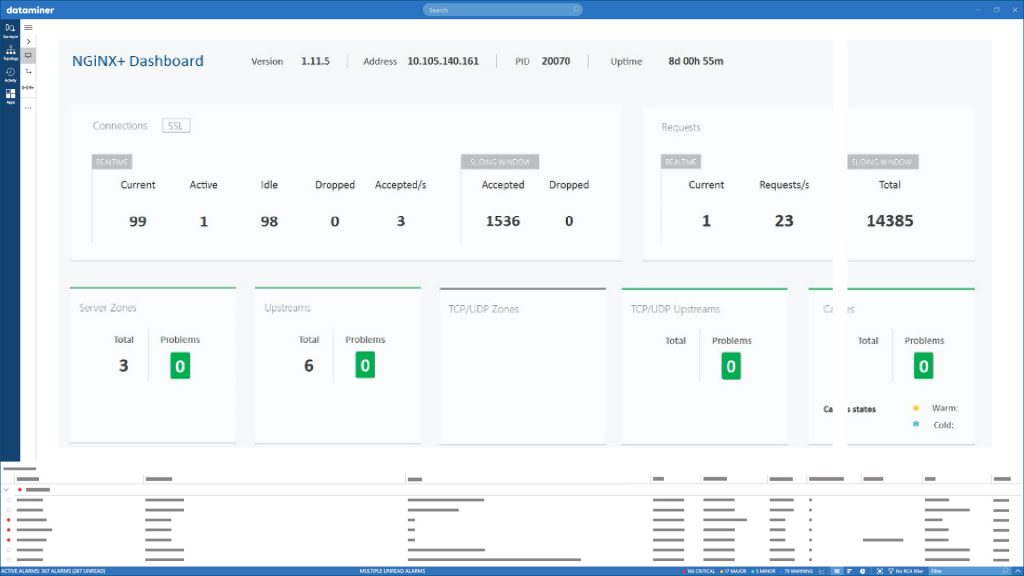Filter alarms by 5 MINOR
This screenshot has height=576, width=1024.
763,571
